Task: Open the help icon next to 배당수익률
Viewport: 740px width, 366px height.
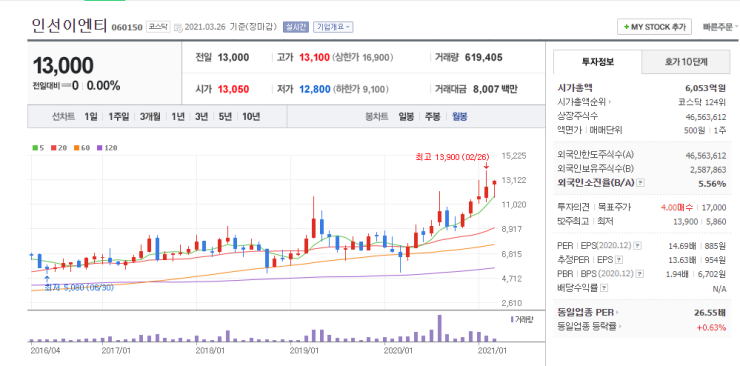Action: tap(604, 288)
